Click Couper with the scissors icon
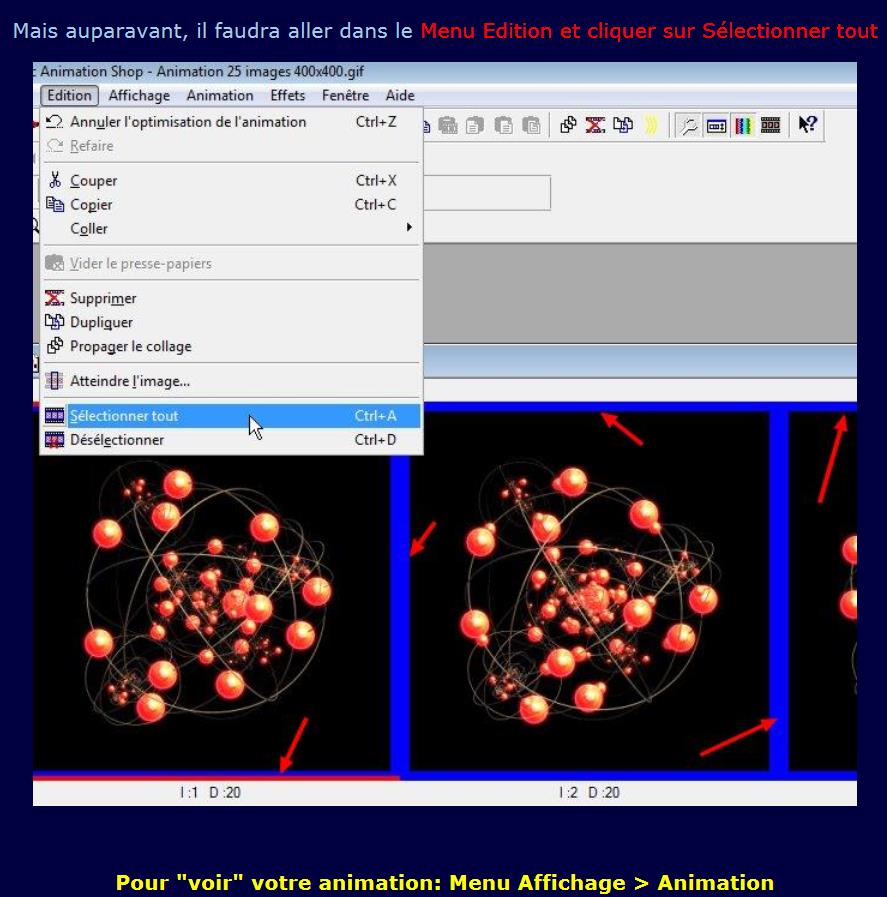Screen dimensions: 887x897 pos(93,181)
